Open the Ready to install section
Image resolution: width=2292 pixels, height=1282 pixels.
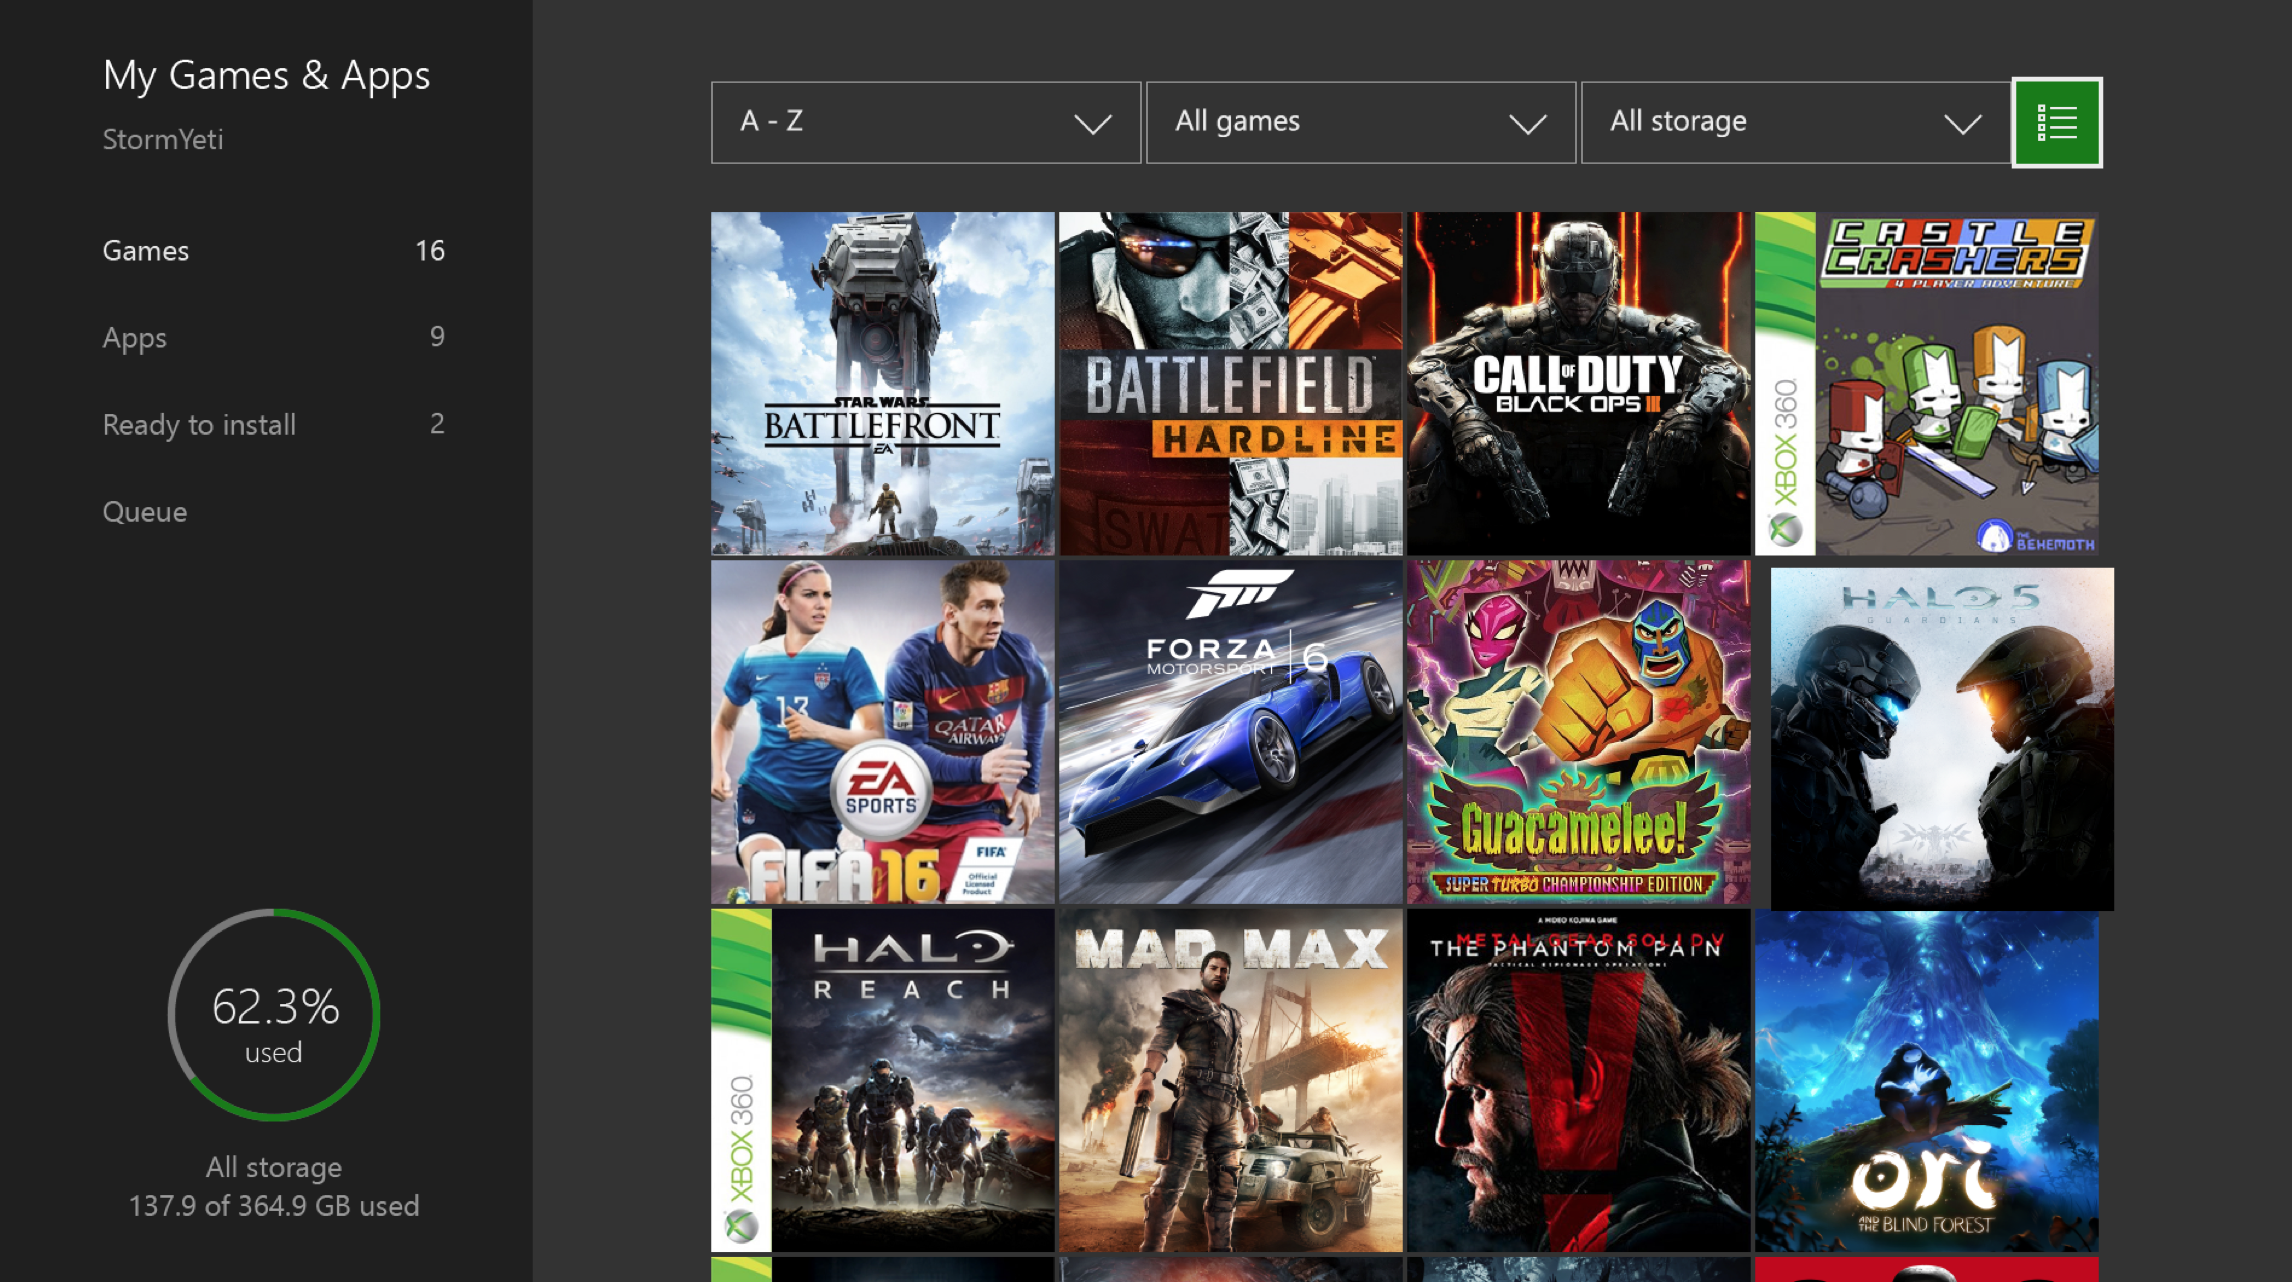point(273,424)
